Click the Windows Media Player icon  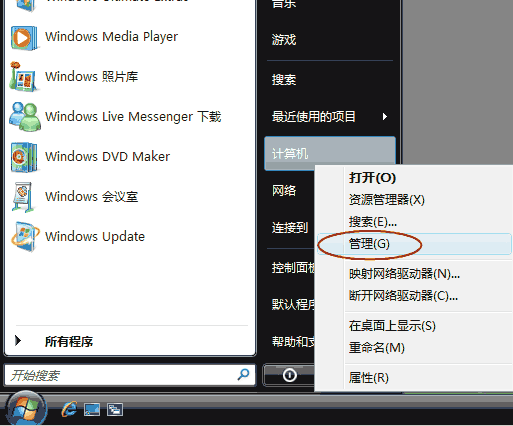(x=24, y=38)
